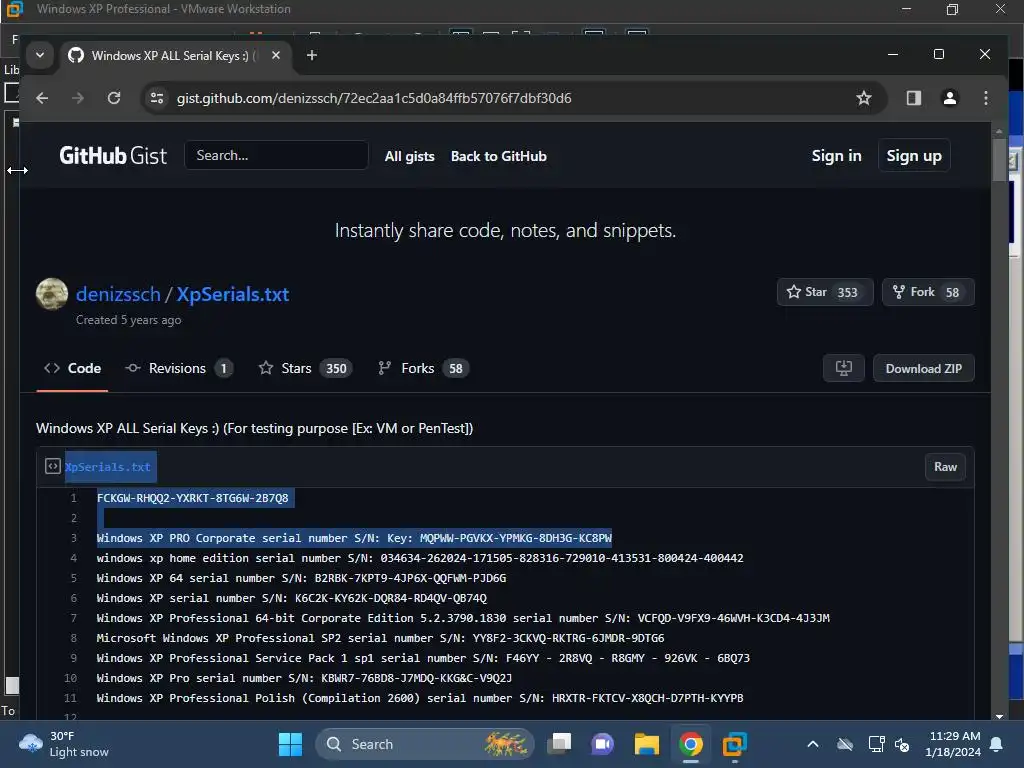Open the XpSerials.txt gist title link

pos(232,295)
